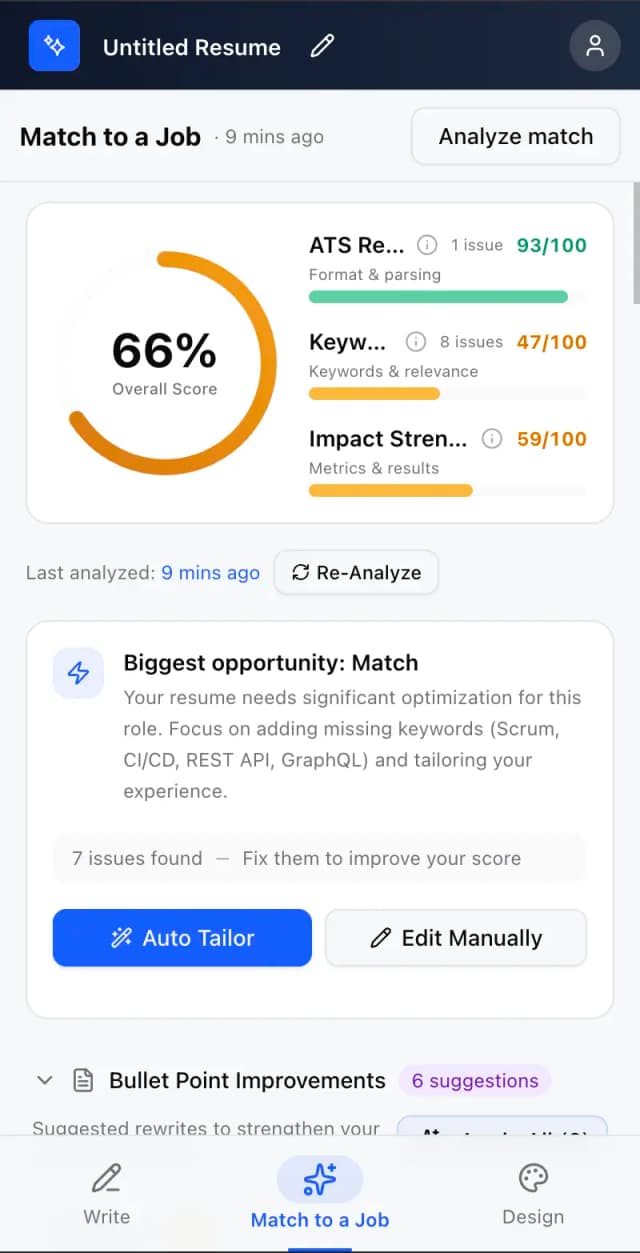640x1253 pixels.
Task: Select the Design palette icon in bottom navigation
Action: (533, 1179)
